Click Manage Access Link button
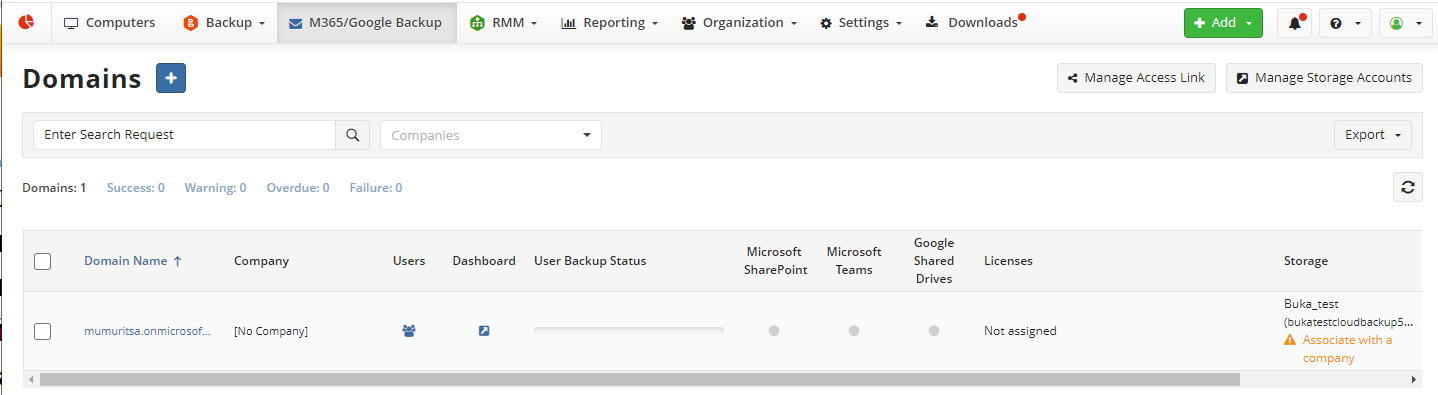 [1136, 78]
